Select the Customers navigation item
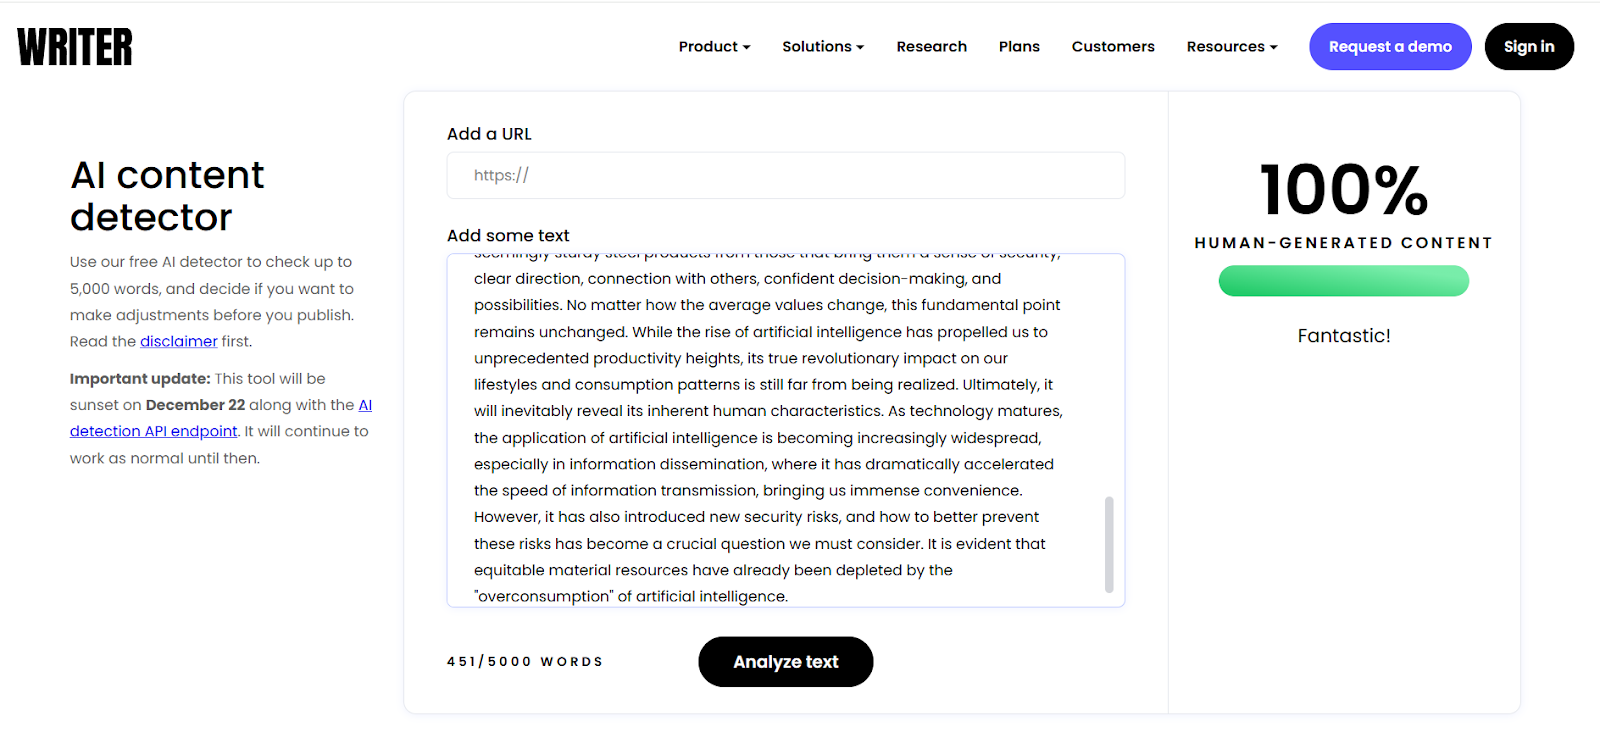 pos(1112,46)
